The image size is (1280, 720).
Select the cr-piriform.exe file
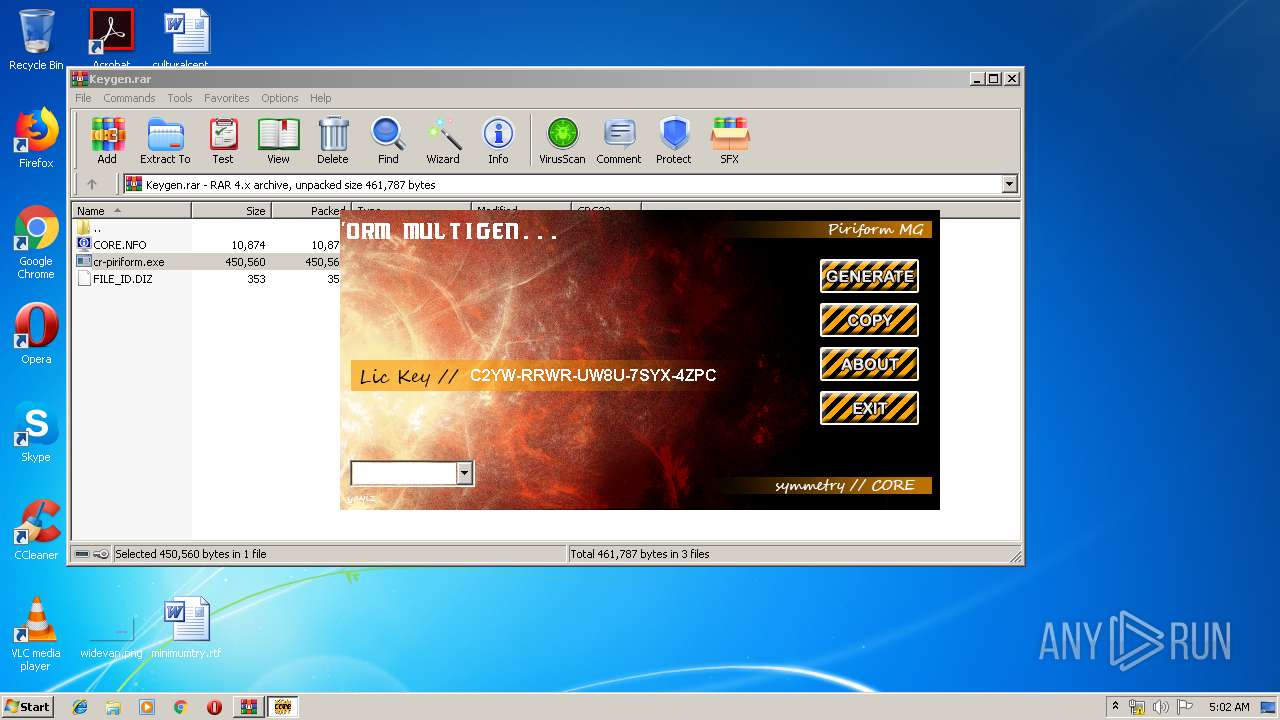(x=128, y=262)
